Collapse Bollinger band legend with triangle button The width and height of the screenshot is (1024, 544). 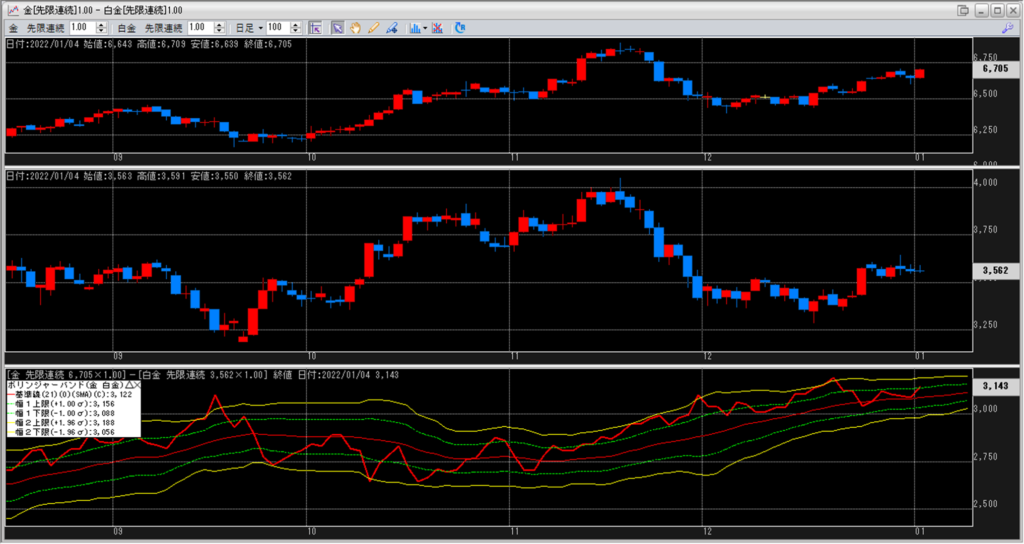pyautogui.click(x=129, y=384)
